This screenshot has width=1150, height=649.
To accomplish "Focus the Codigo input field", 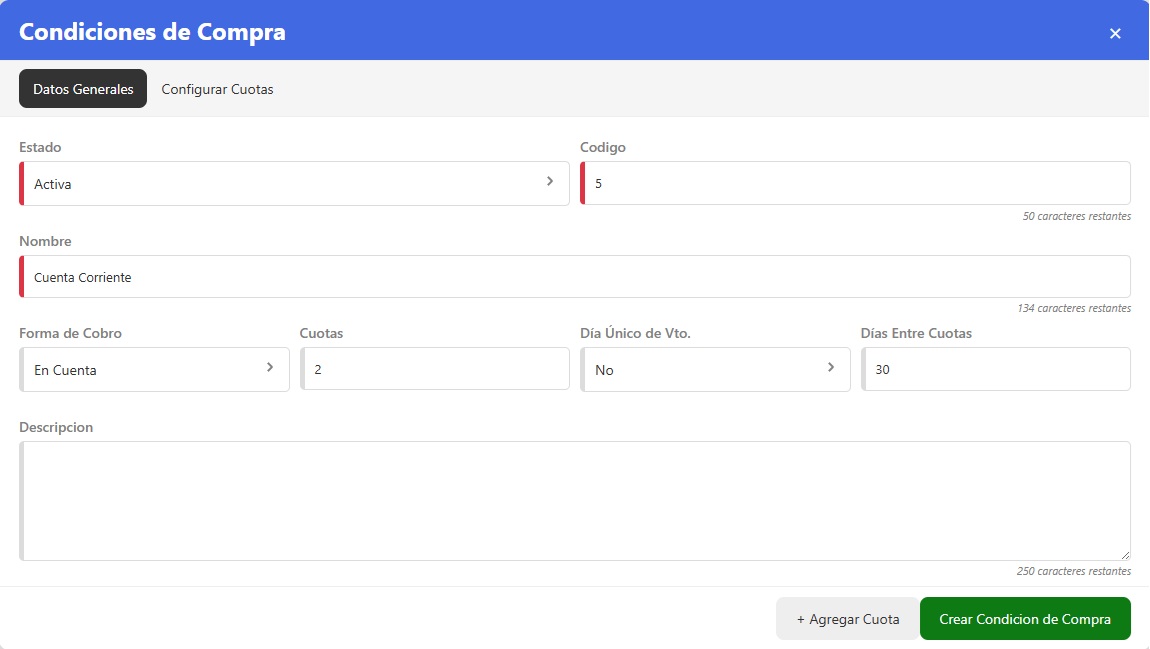I will (x=856, y=184).
